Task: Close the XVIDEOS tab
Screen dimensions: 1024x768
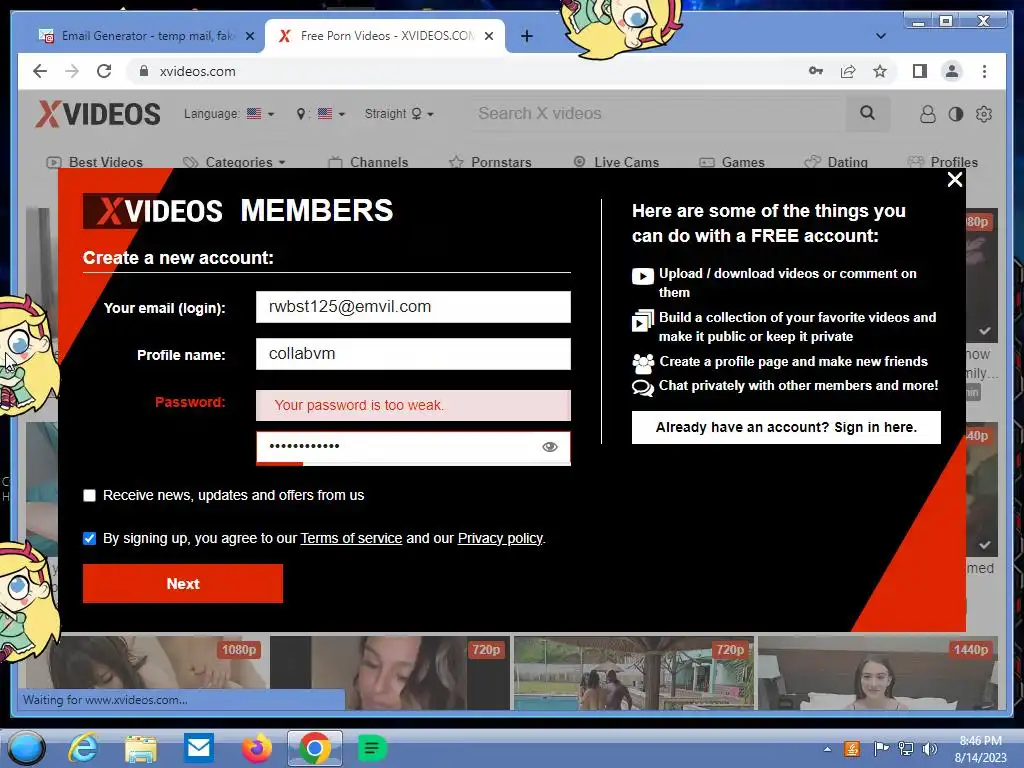Action: (488, 36)
